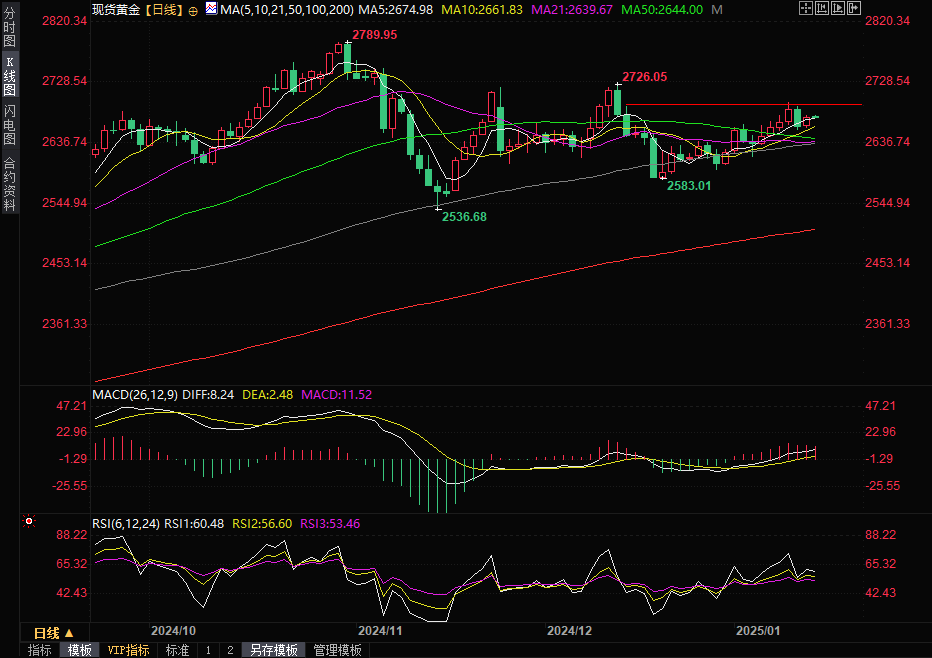This screenshot has height=658, width=932.
Task: Select the 指标 tab at bottom
Action: (x=40, y=650)
